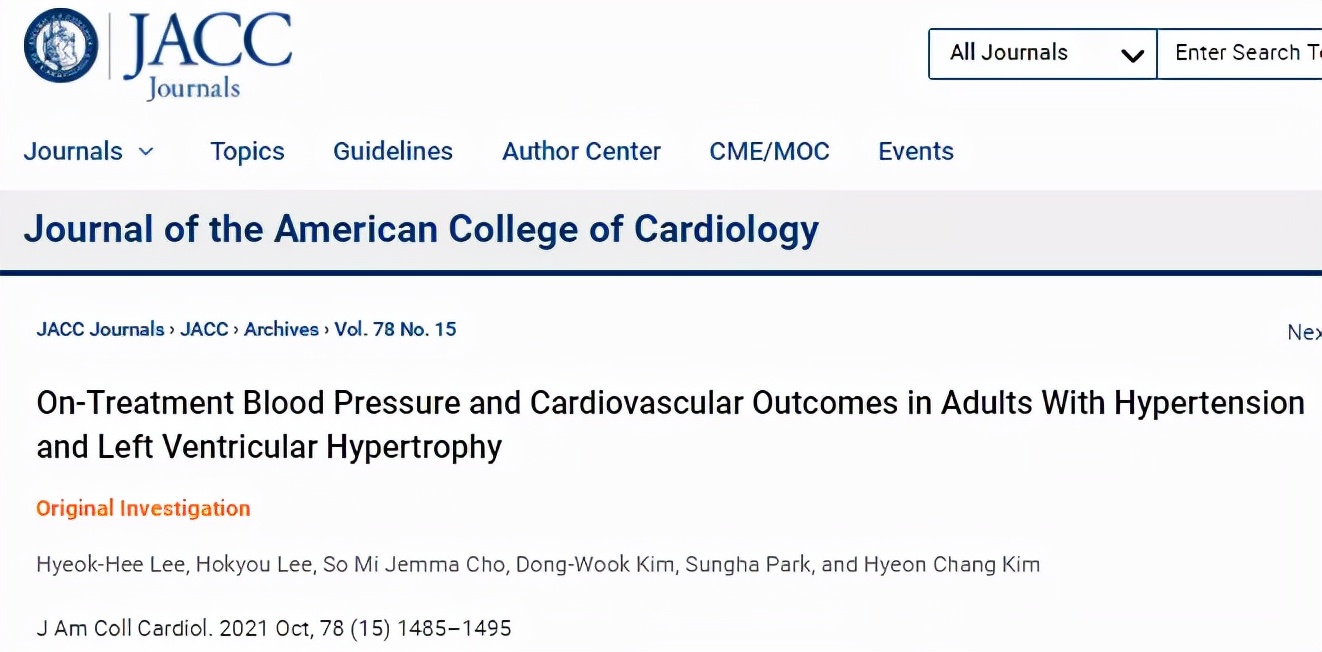The width and height of the screenshot is (1322, 652).
Task: Open the Author Center menu
Action: (x=581, y=152)
